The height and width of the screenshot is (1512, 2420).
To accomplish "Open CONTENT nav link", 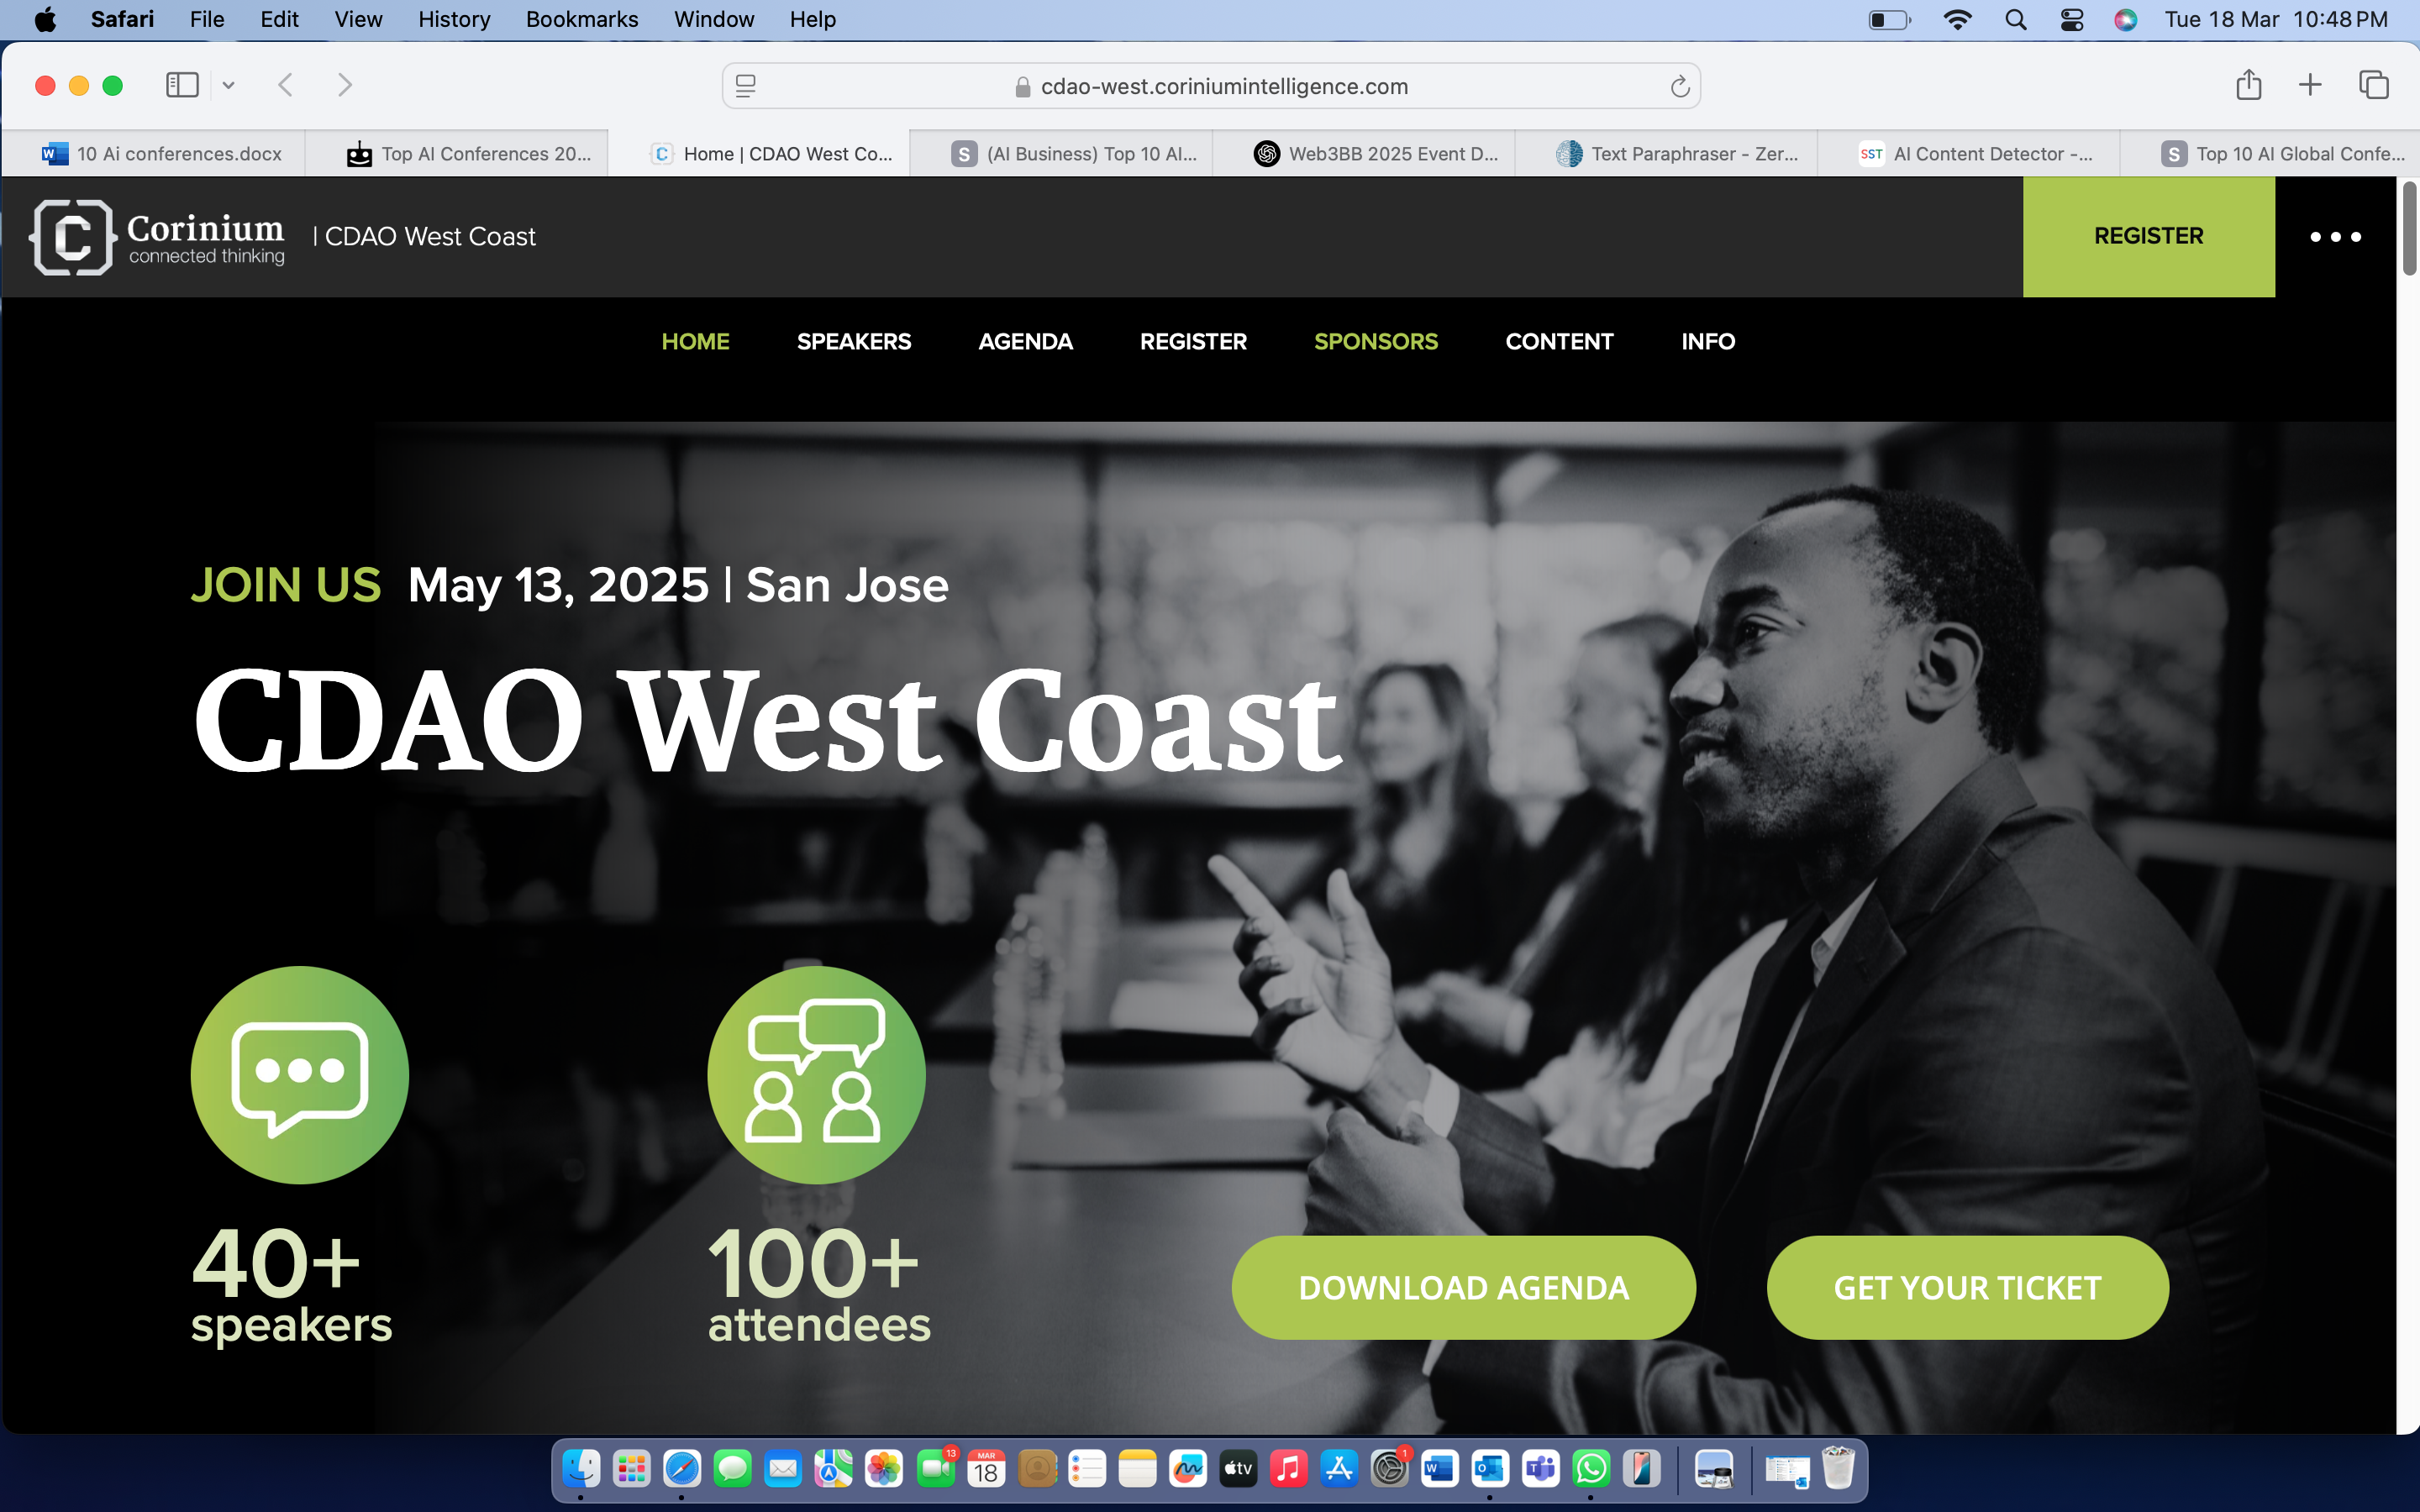I will 1559,342.
